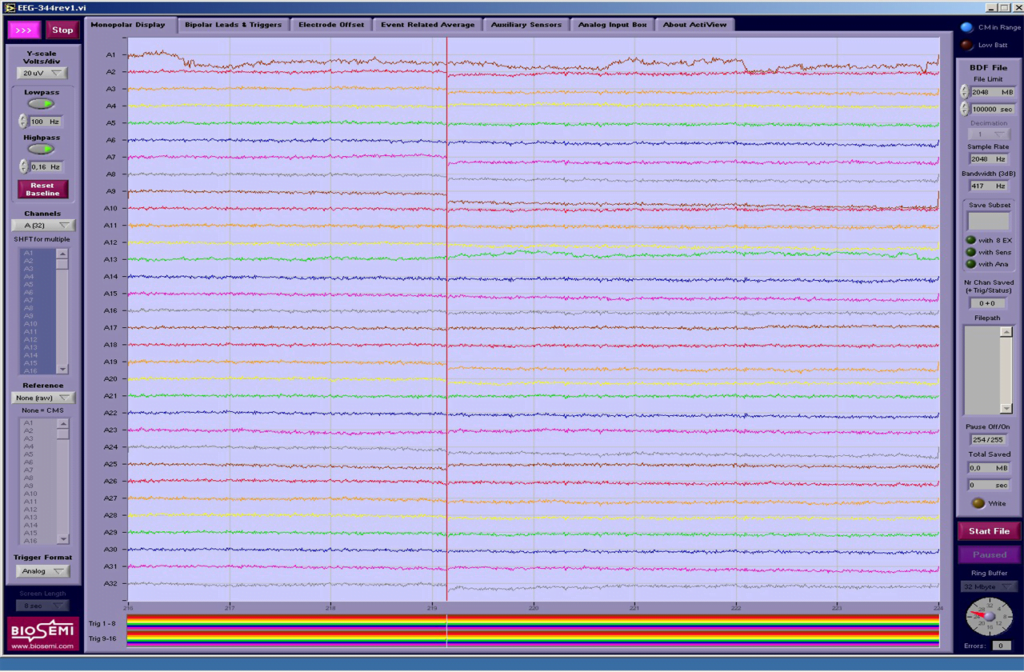This screenshot has height=672, width=1024.
Task: Click the Stop button
Action: (x=63, y=30)
